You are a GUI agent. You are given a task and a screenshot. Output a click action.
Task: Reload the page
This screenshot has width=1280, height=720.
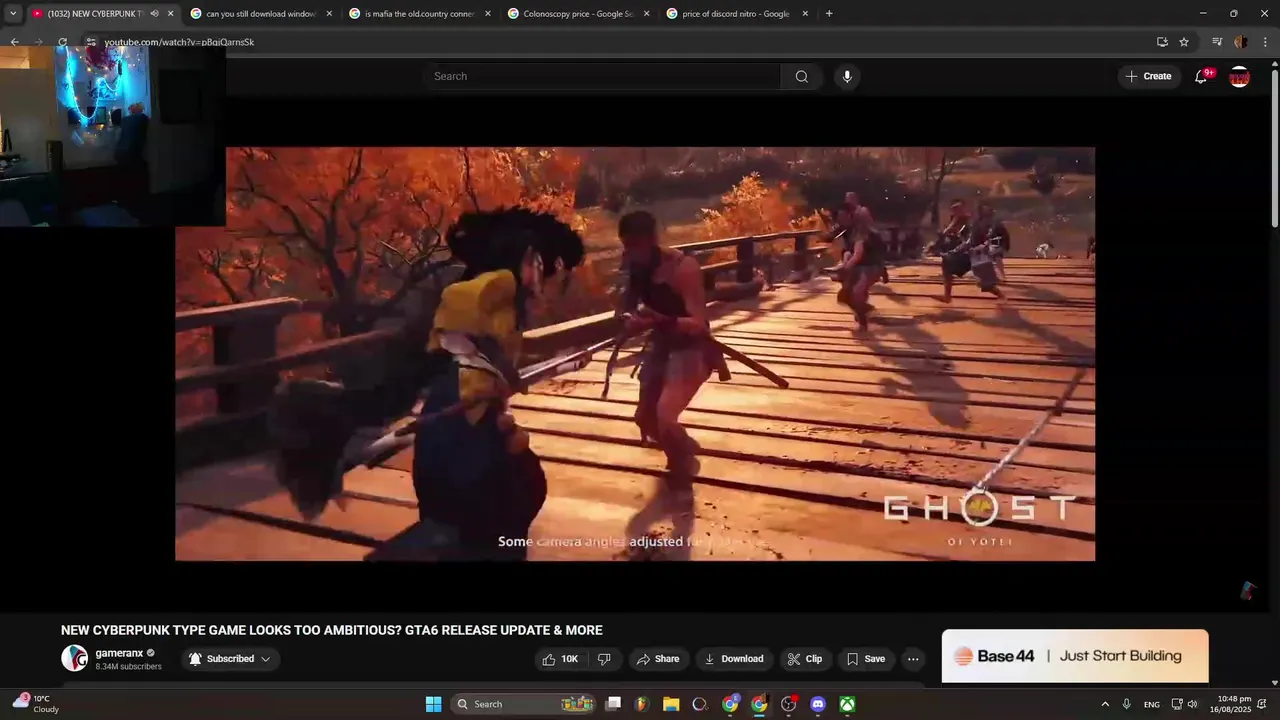click(62, 42)
